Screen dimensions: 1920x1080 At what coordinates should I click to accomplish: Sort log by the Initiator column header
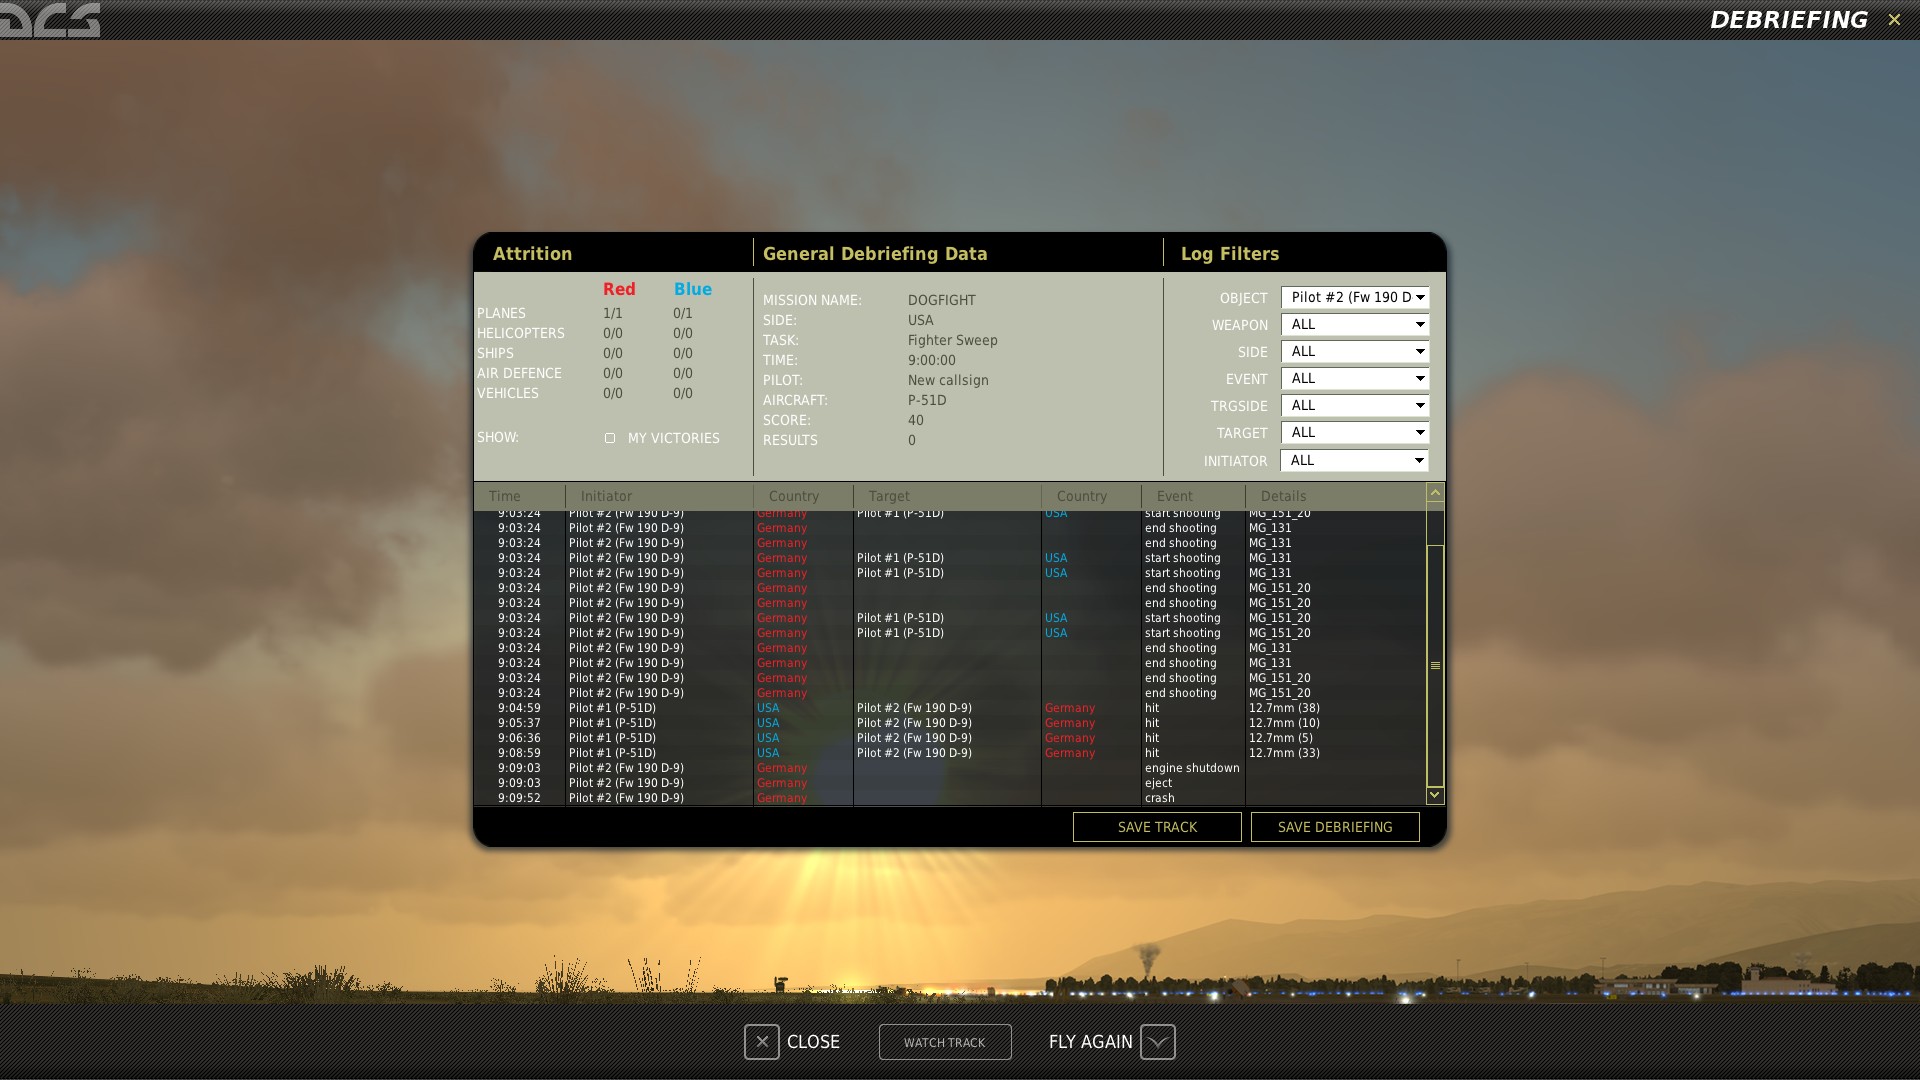(606, 496)
